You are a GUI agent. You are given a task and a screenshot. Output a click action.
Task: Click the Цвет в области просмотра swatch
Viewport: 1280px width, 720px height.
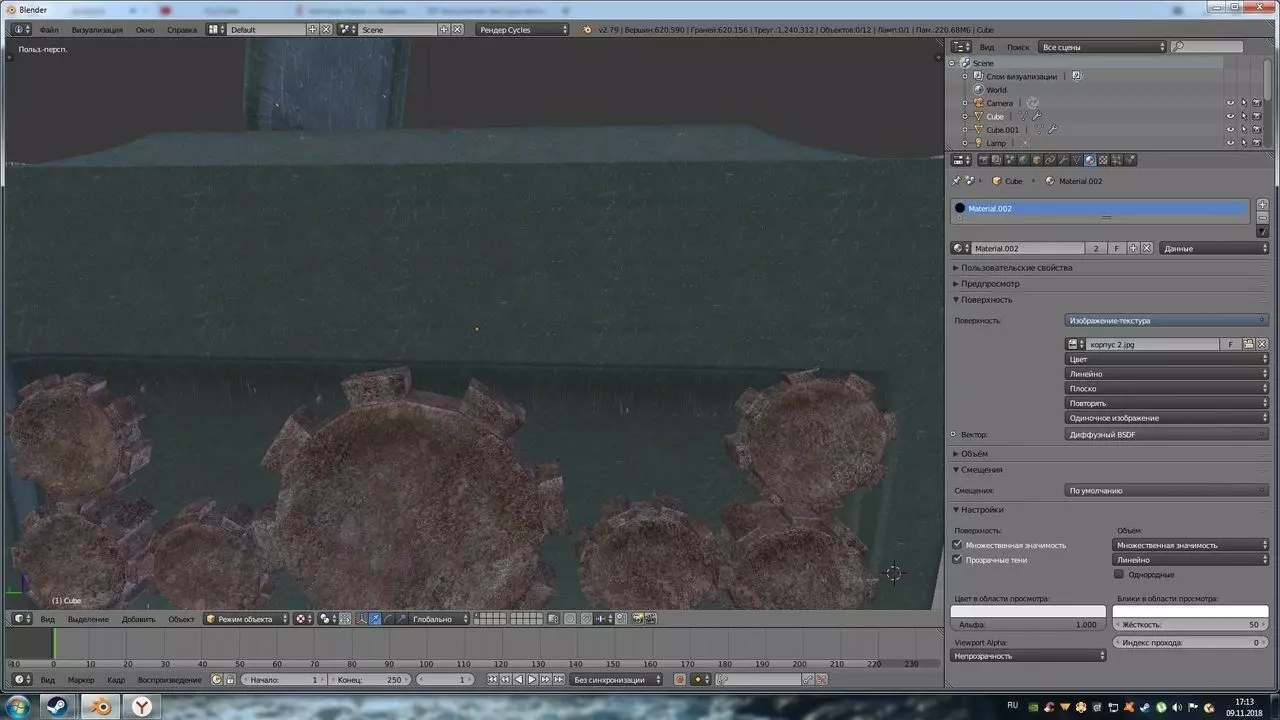point(1028,611)
